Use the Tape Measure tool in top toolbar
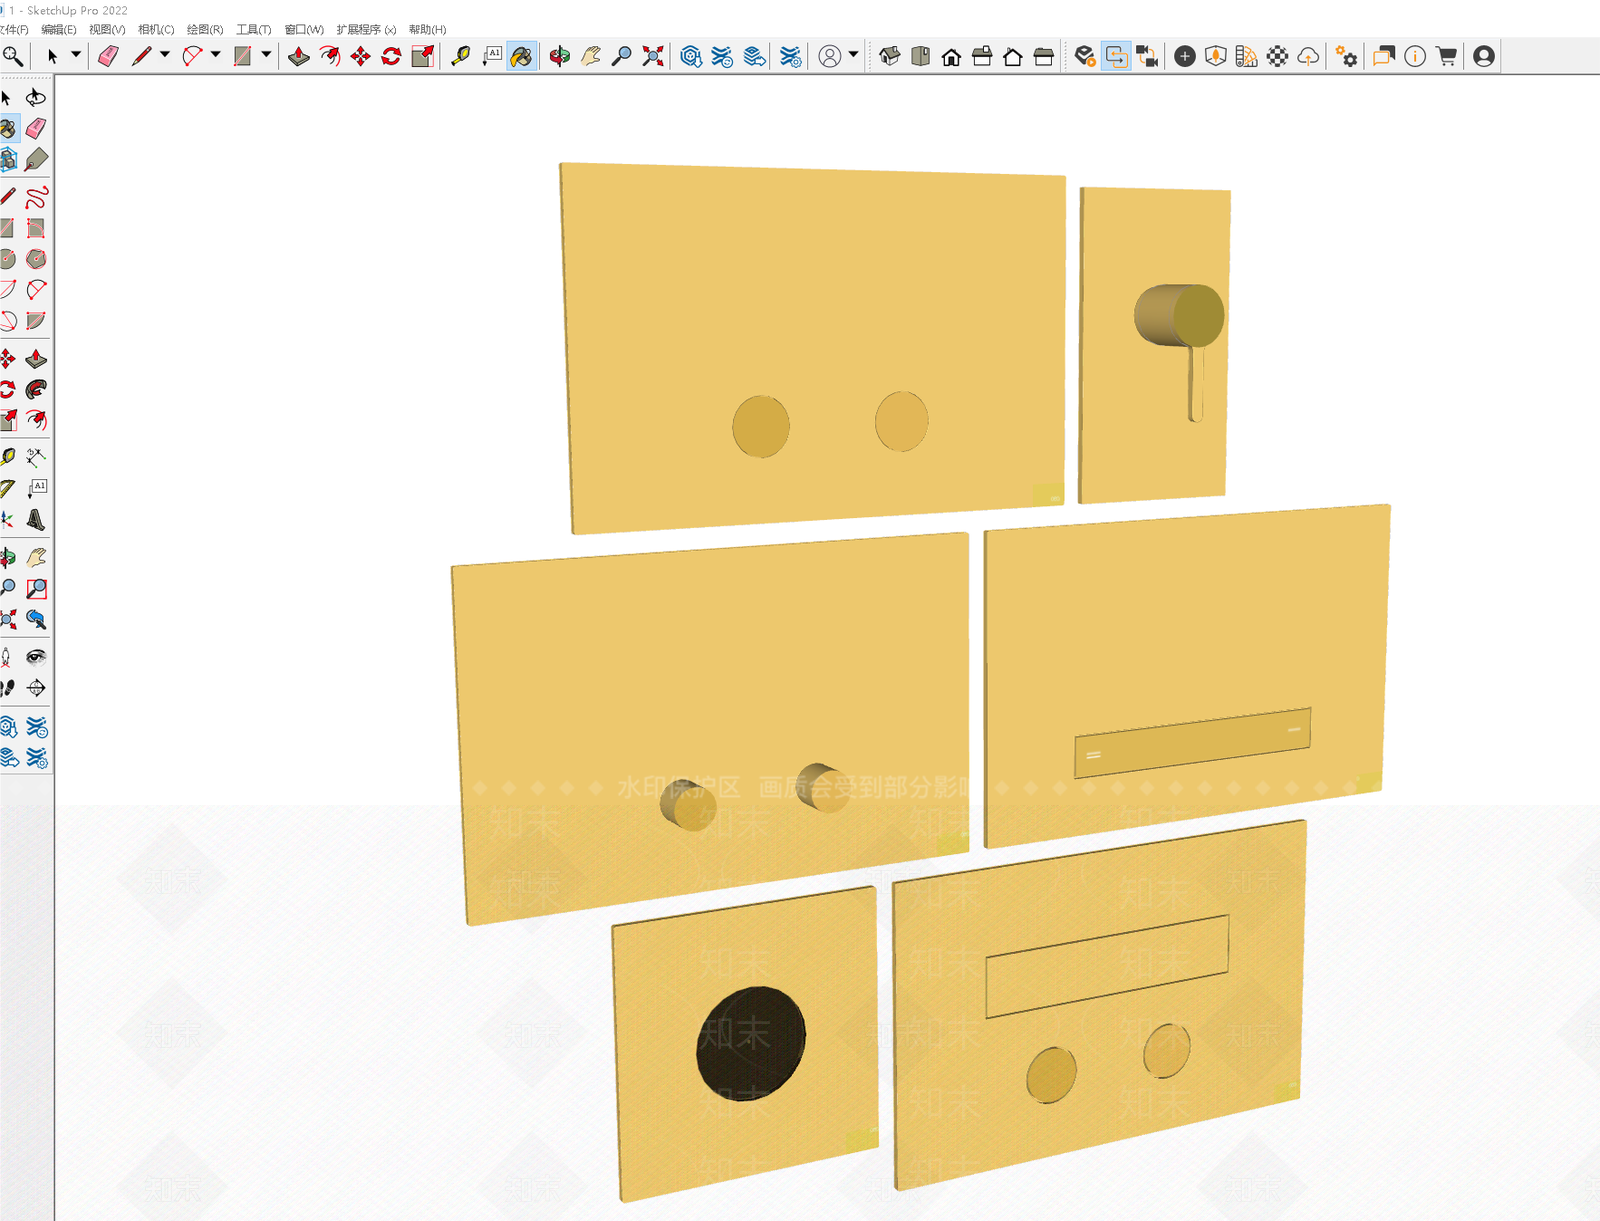Screen dimensions: 1600x1221 pos(460,57)
